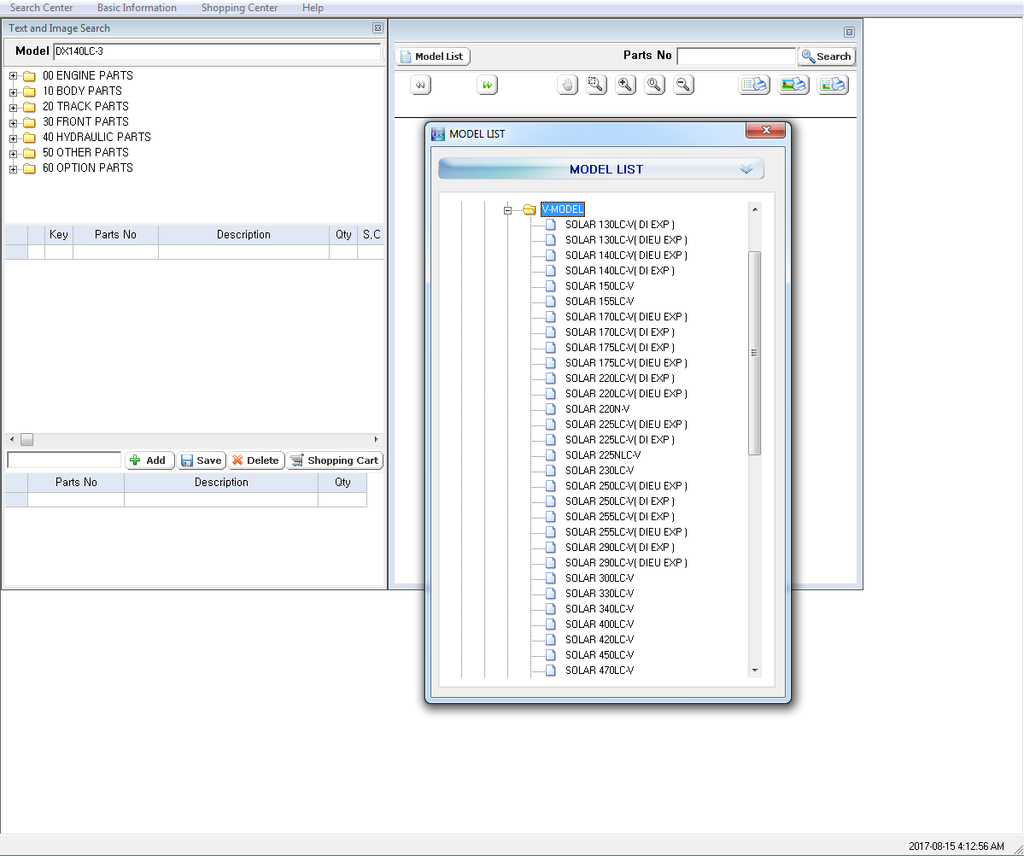The height and width of the screenshot is (856, 1024).
Task: Select SOLAR 155LC-V model
Action: pyautogui.click(x=600, y=302)
